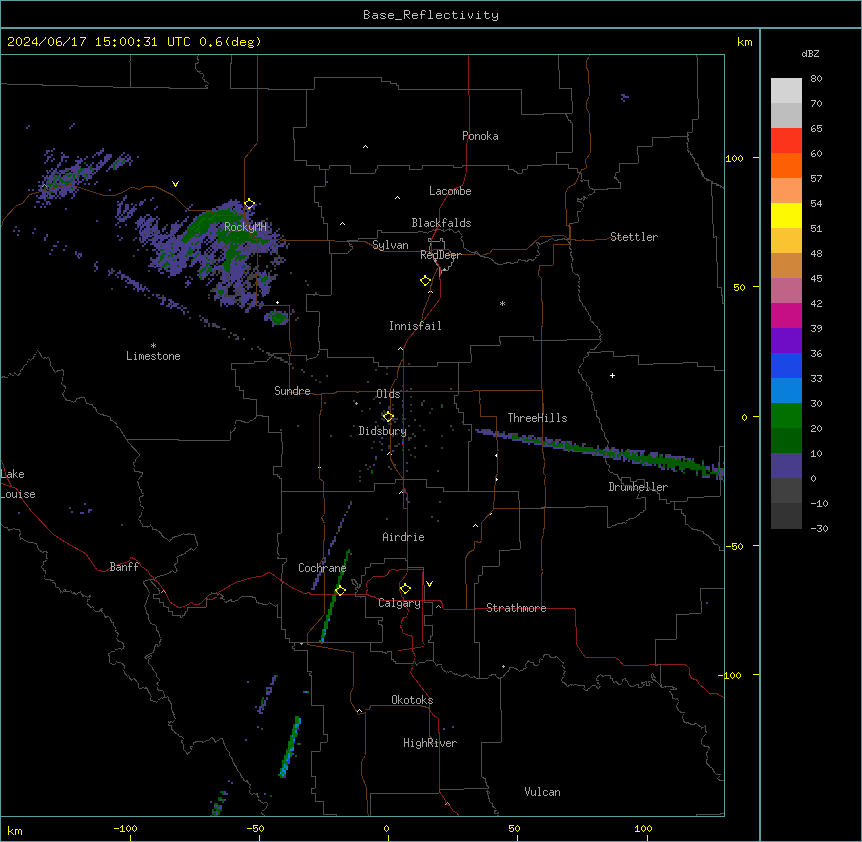Click the RedDeer city label
The image size is (862, 842).
click(440, 255)
